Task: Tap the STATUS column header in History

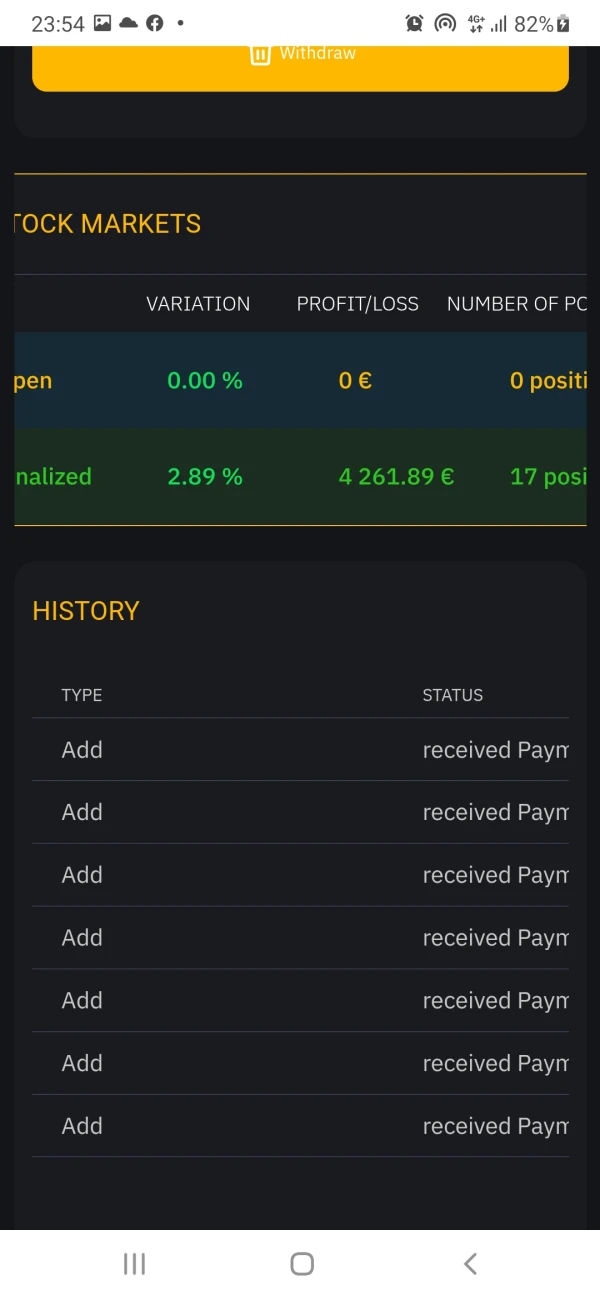Action: [x=452, y=695]
